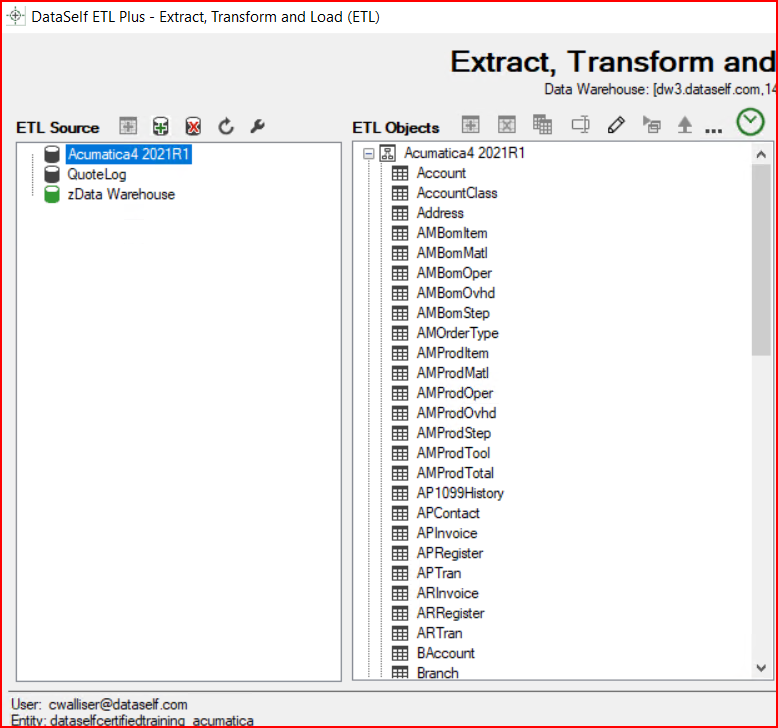Click the add ETL source icon
Viewport: 778px width, 728px height.
(127, 126)
